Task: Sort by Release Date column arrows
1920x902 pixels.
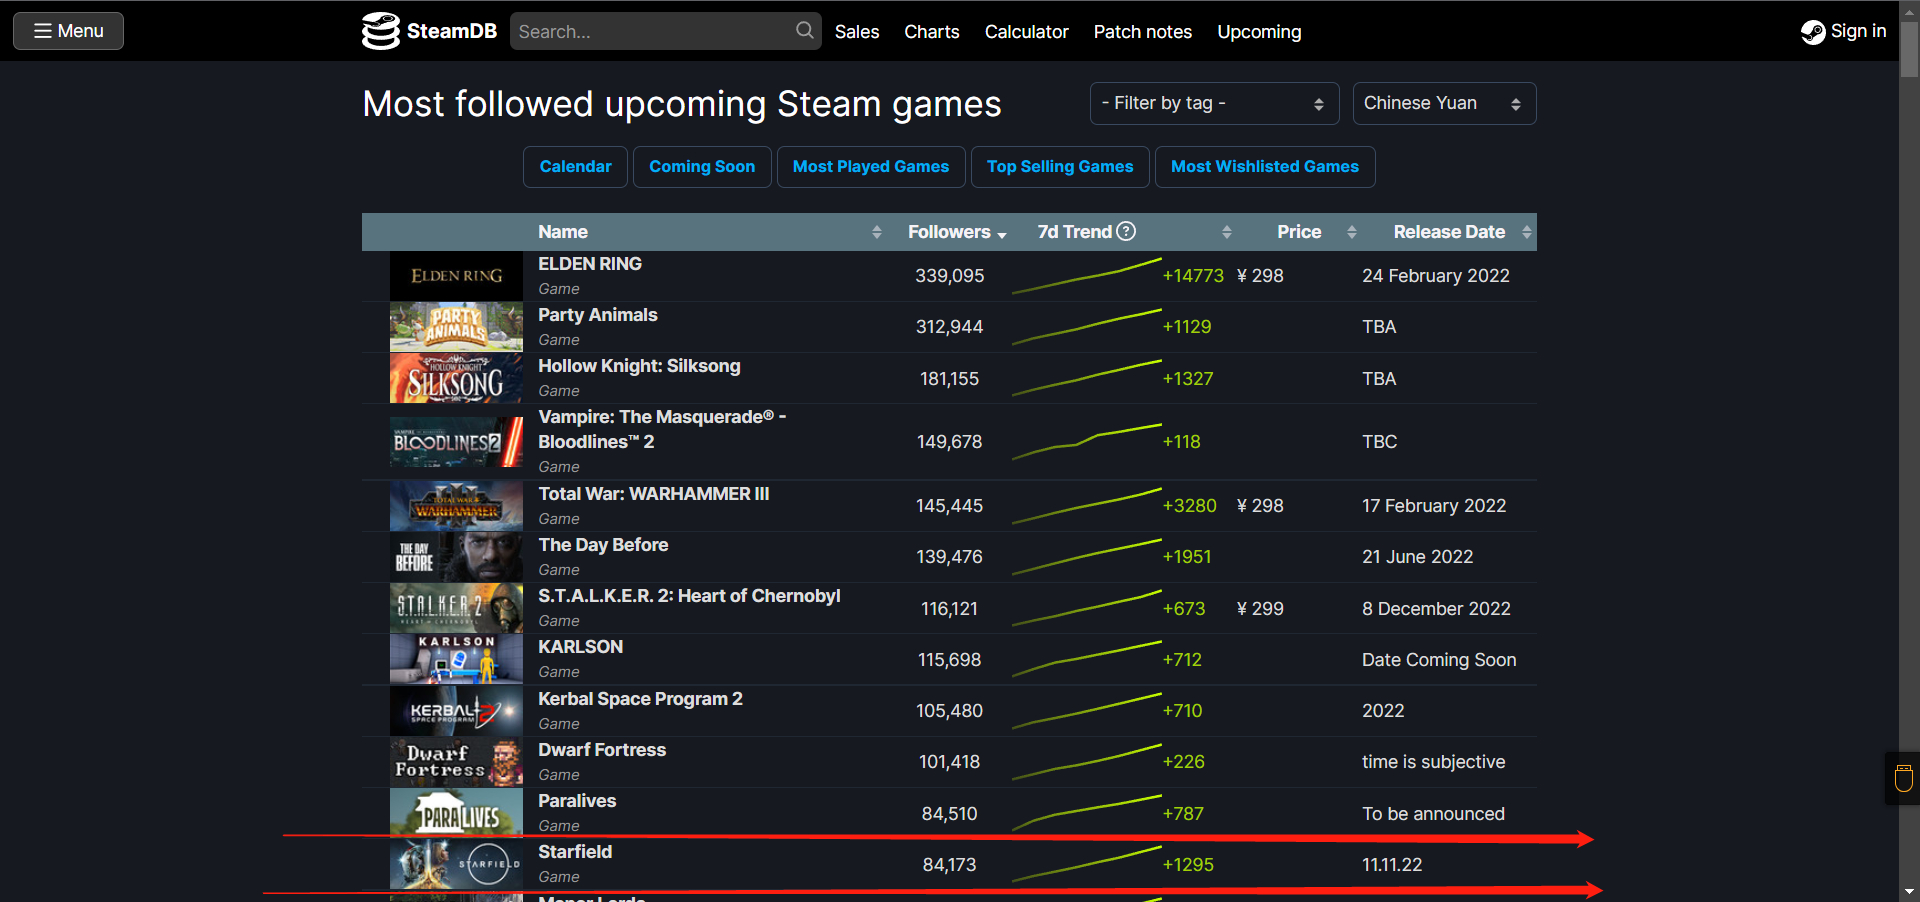Action: coord(1527,232)
